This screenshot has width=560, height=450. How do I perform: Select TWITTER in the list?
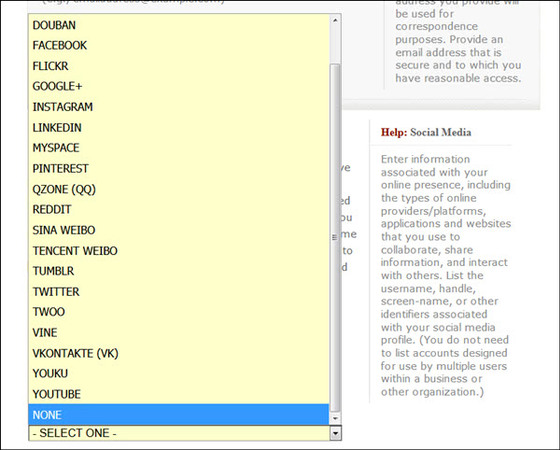pyautogui.click(x=179, y=292)
